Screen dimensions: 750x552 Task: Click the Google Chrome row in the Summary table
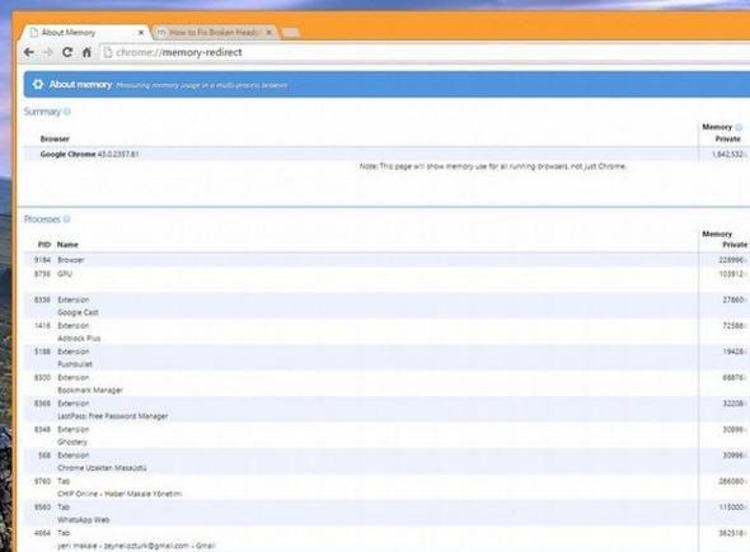click(x=385, y=154)
